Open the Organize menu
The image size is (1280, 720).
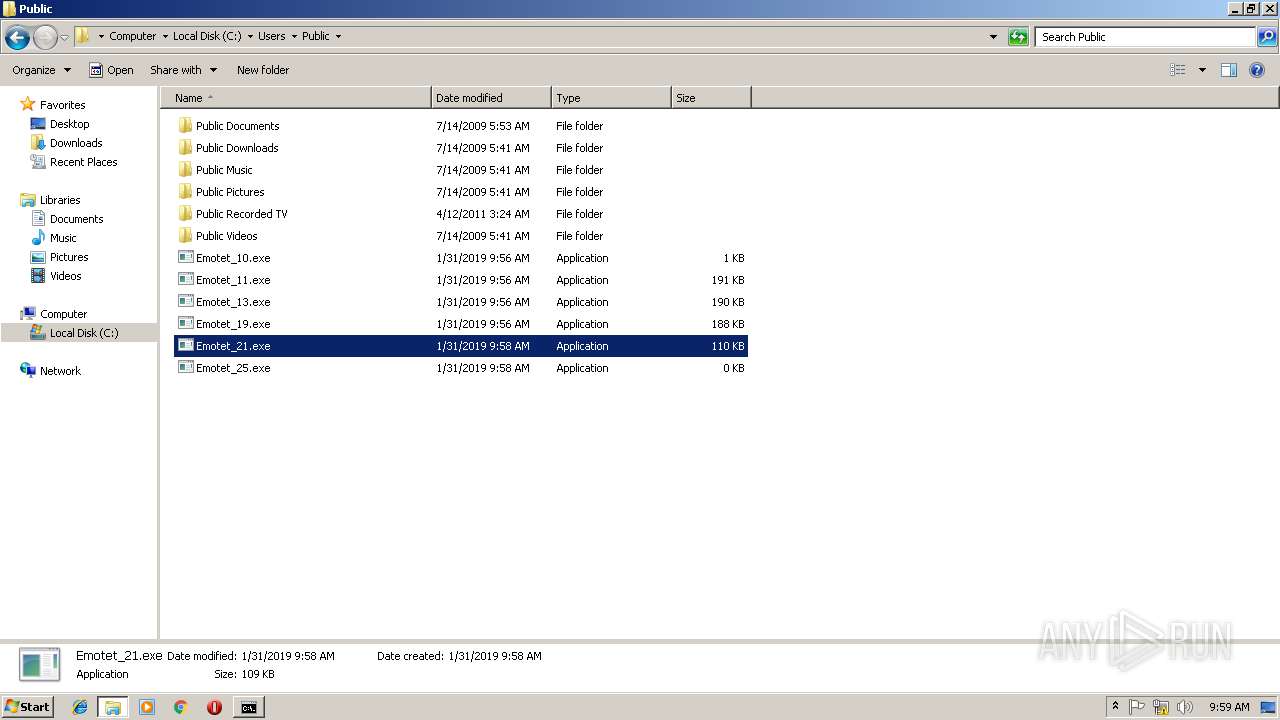tap(41, 70)
